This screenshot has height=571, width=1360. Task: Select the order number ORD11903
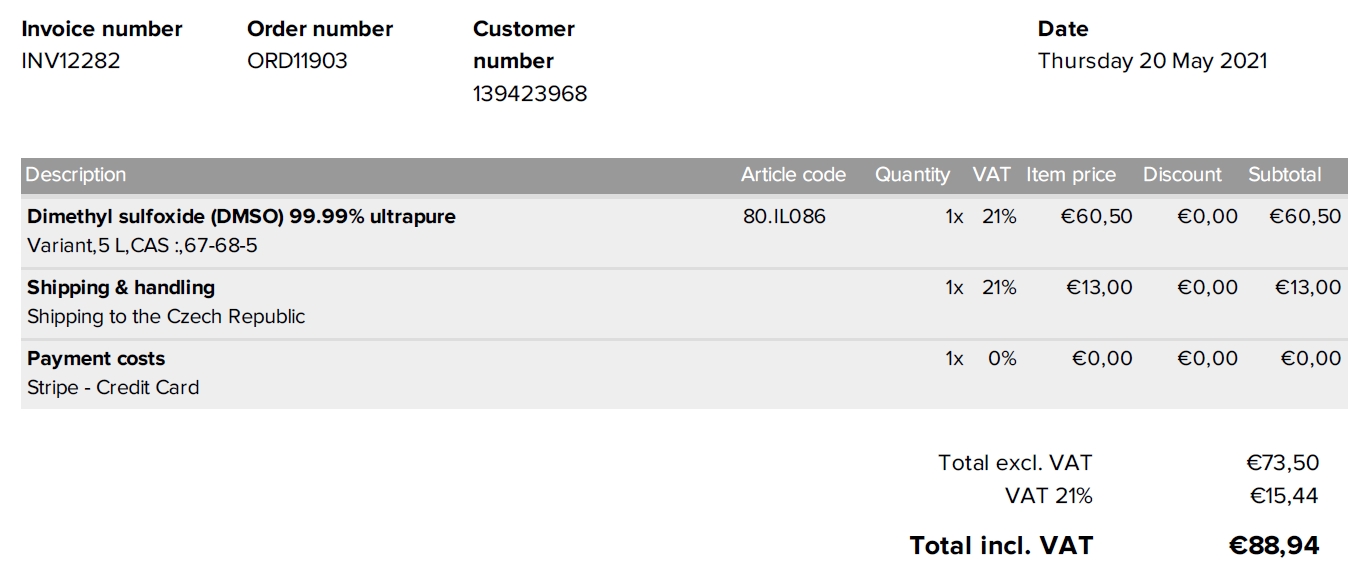(x=297, y=61)
